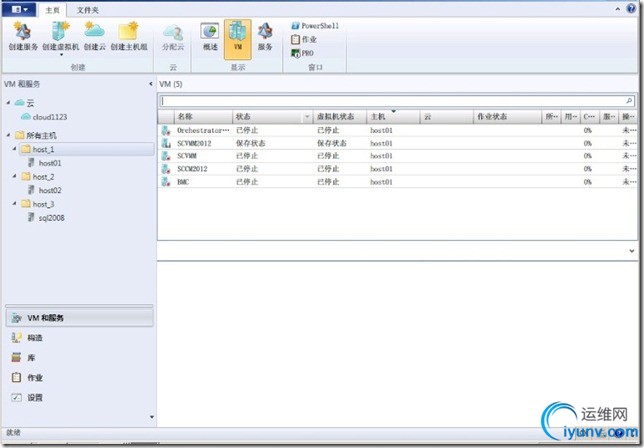Select host02 server in the tree

(45, 190)
